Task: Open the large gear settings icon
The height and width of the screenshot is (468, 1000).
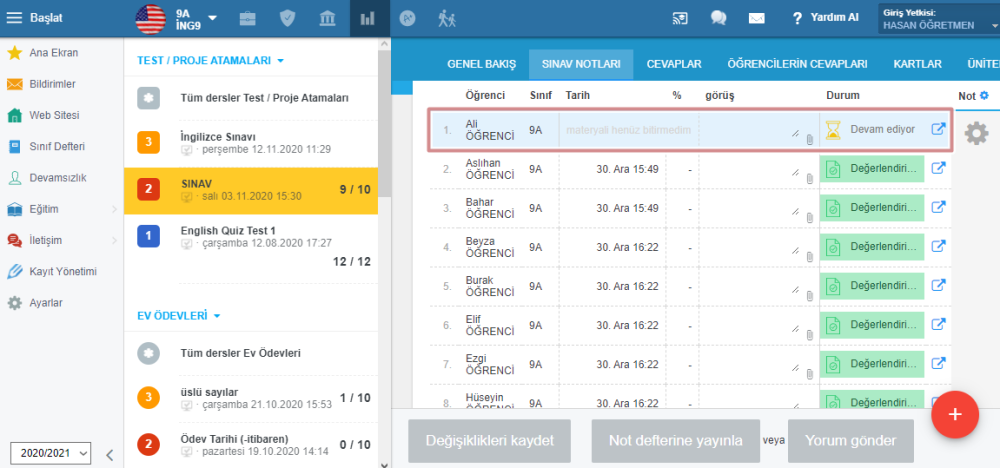Action: [976, 133]
